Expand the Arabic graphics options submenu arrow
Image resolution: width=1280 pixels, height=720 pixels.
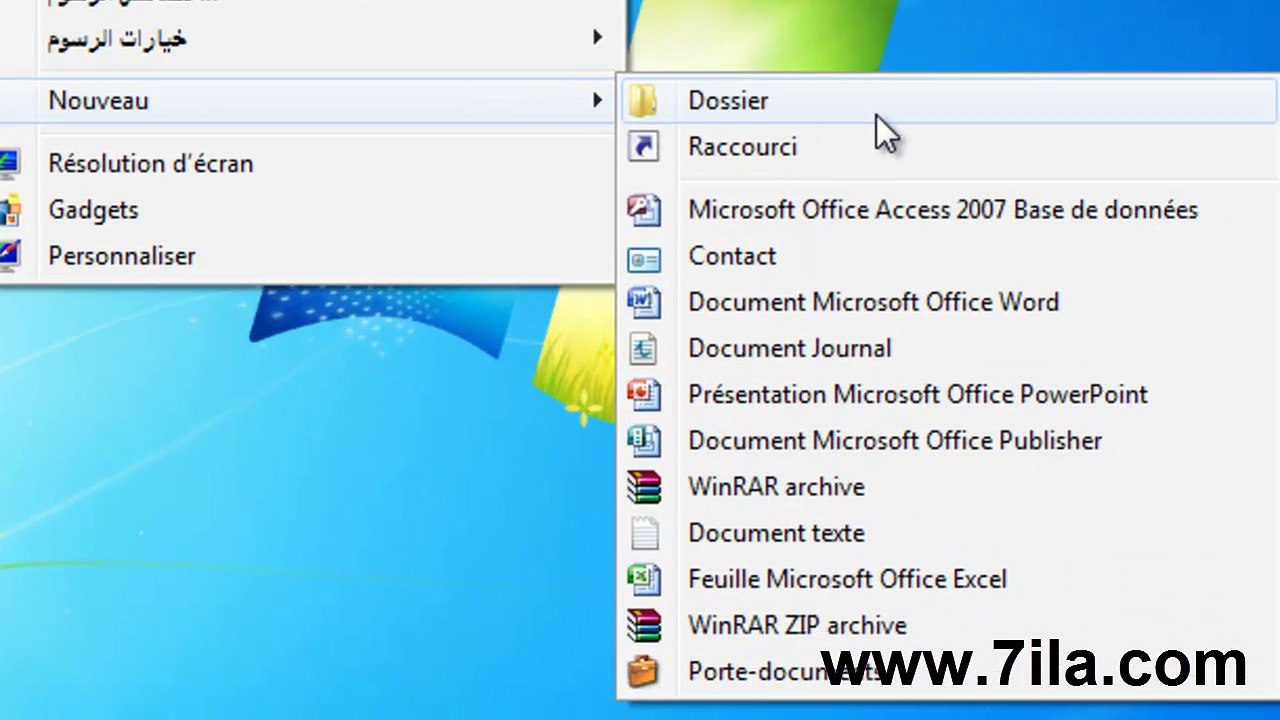(597, 37)
